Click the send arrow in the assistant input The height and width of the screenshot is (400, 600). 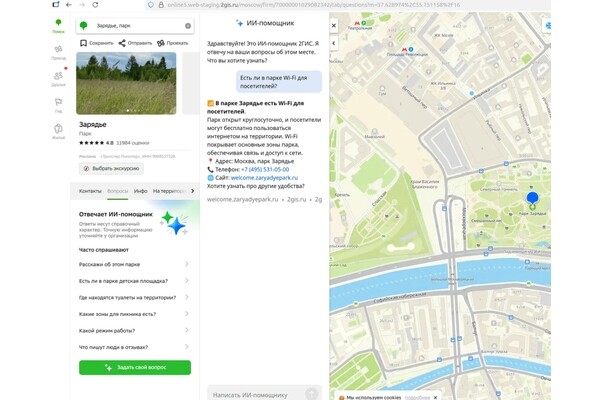(311, 393)
